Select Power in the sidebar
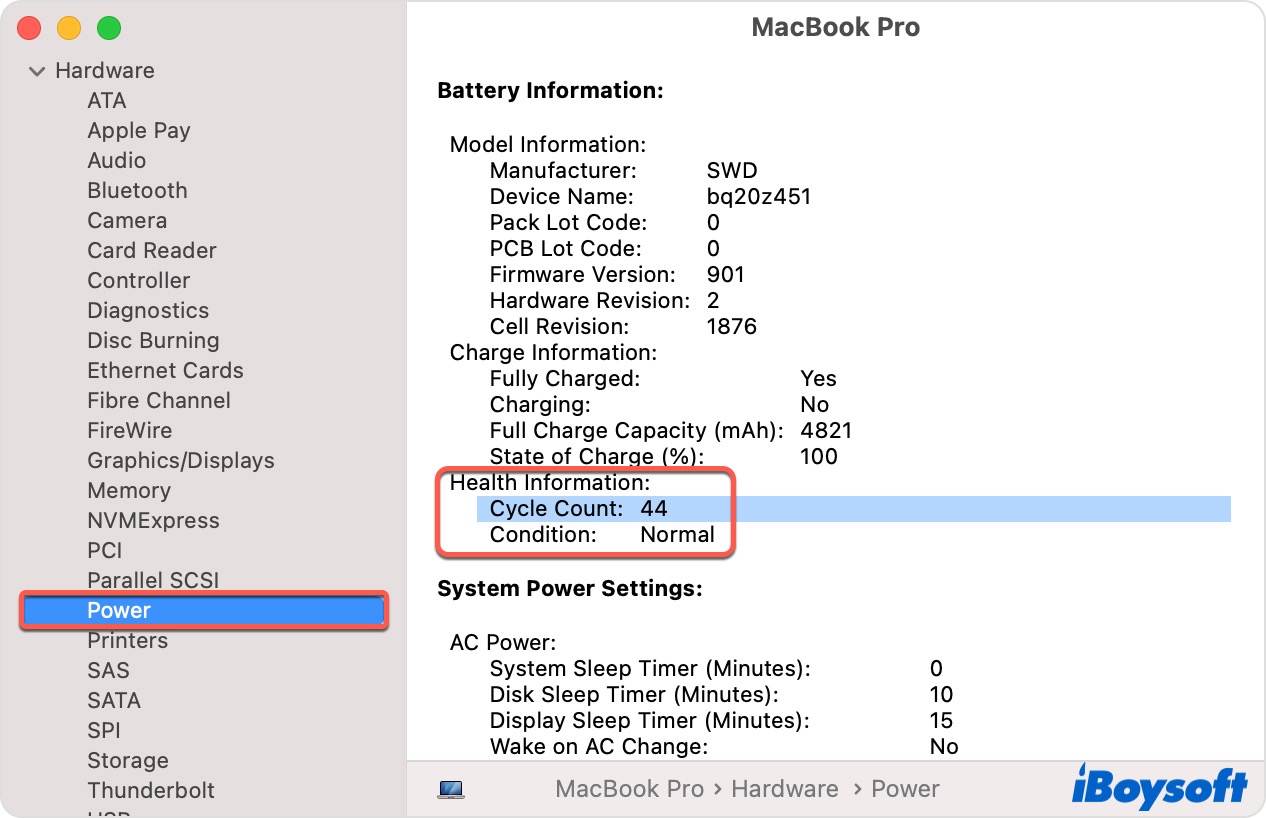 pos(119,611)
